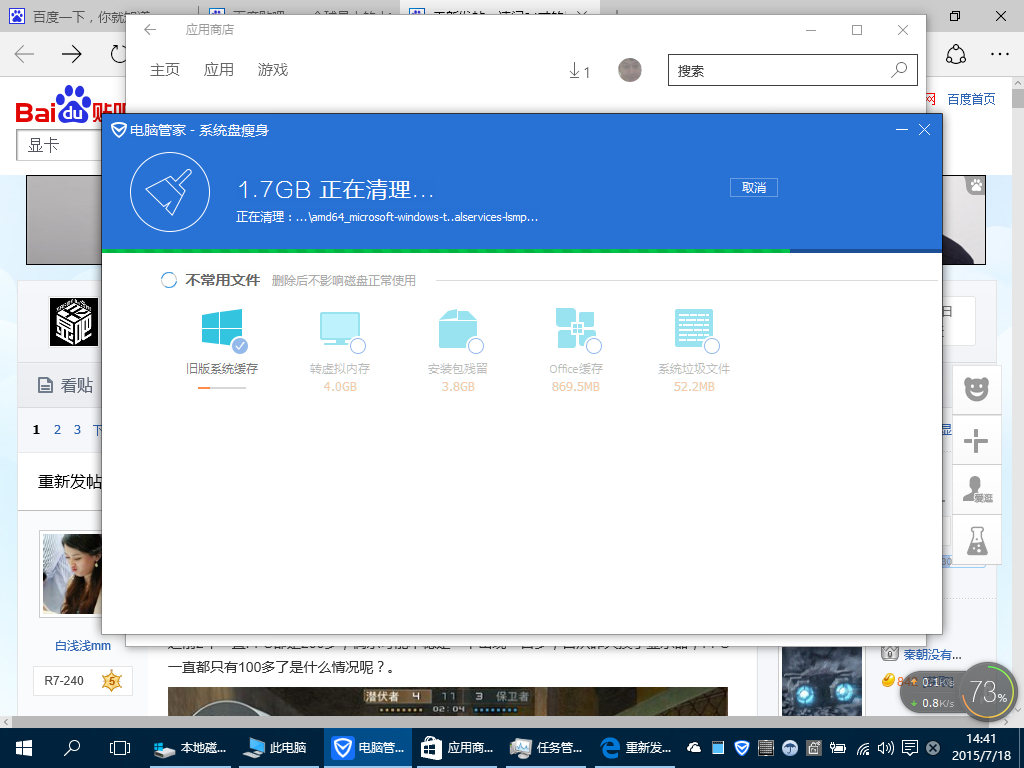The image size is (1024, 768).
Task: Open the 游戏 tab in 应用商店
Action: coord(272,70)
